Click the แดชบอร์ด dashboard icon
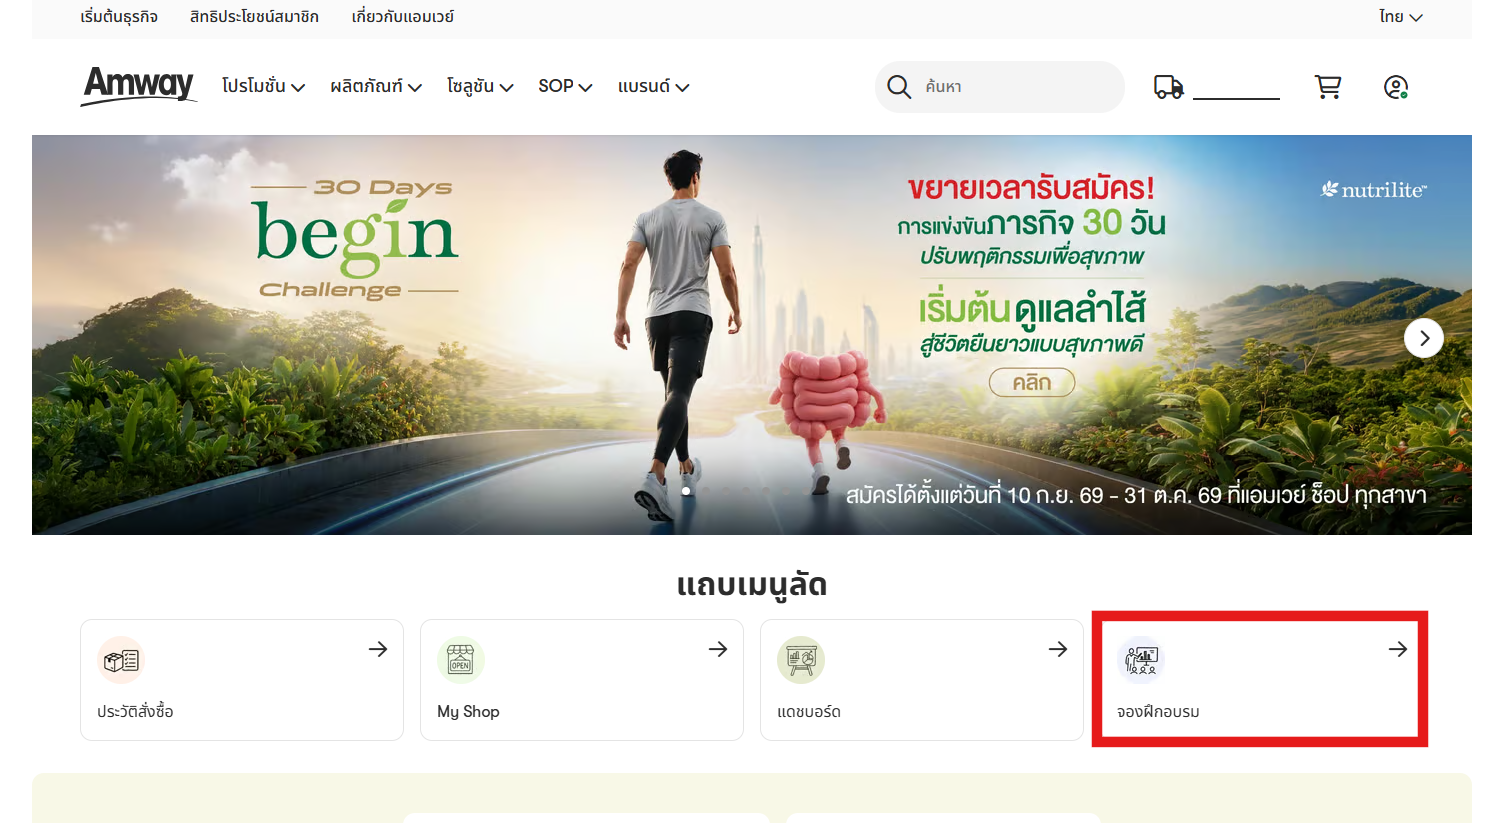Screen dimensions: 1509x823 click(801, 660)
